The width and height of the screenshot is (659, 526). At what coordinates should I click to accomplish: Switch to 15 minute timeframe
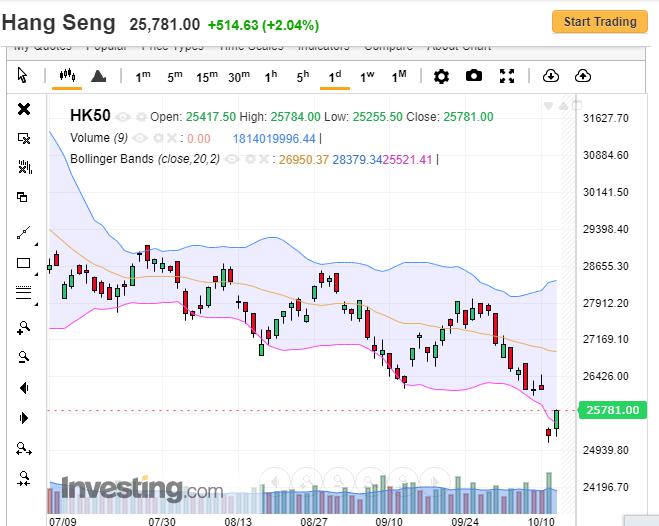(x=206, y=76)
